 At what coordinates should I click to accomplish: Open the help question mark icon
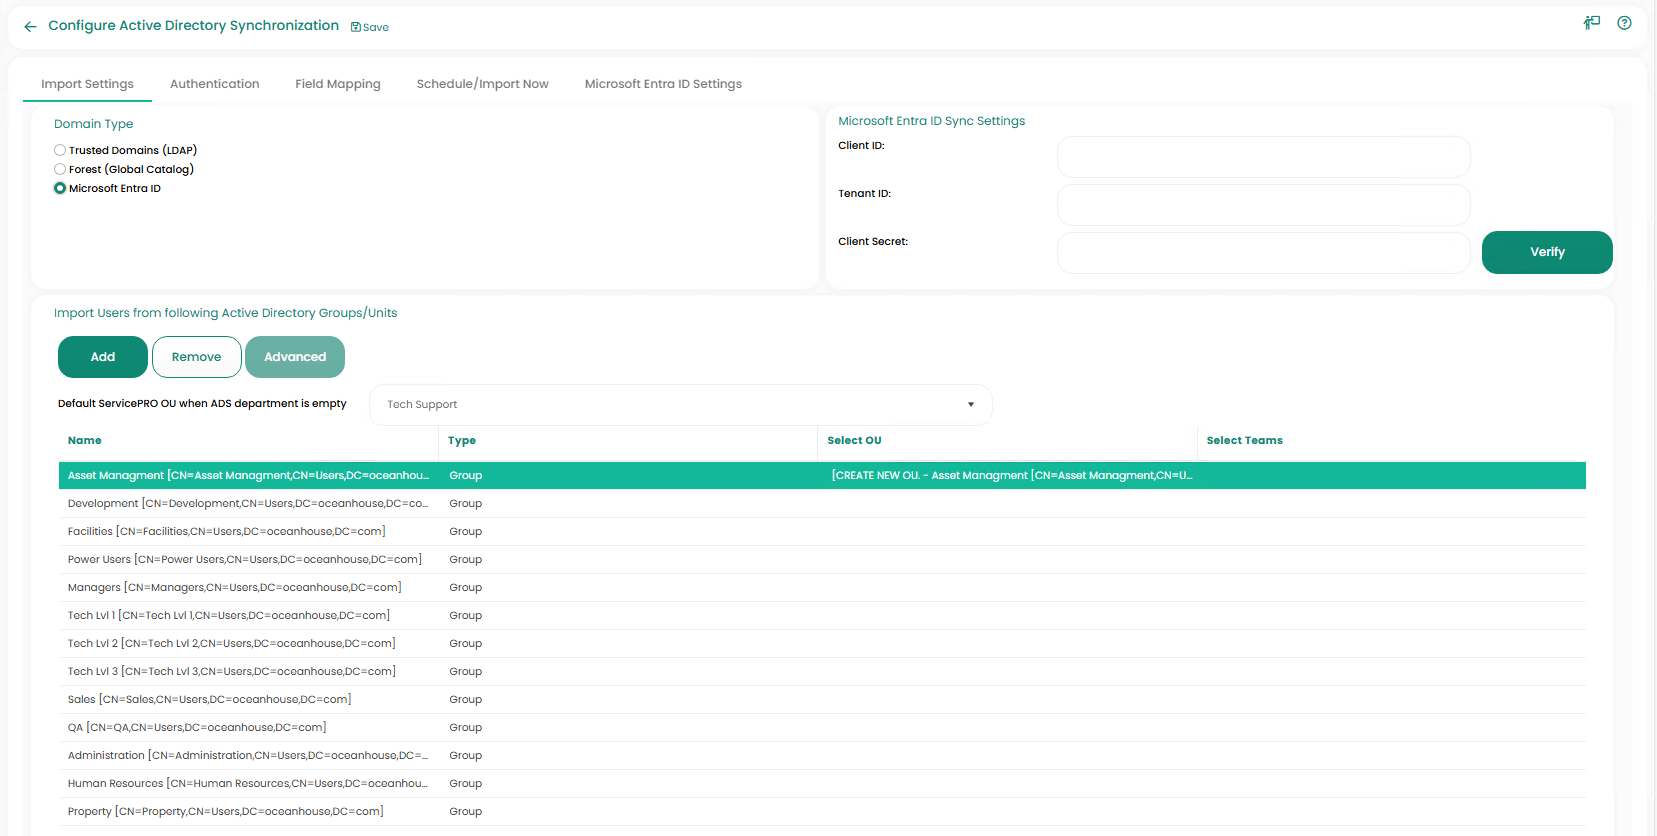point(1624,23)
